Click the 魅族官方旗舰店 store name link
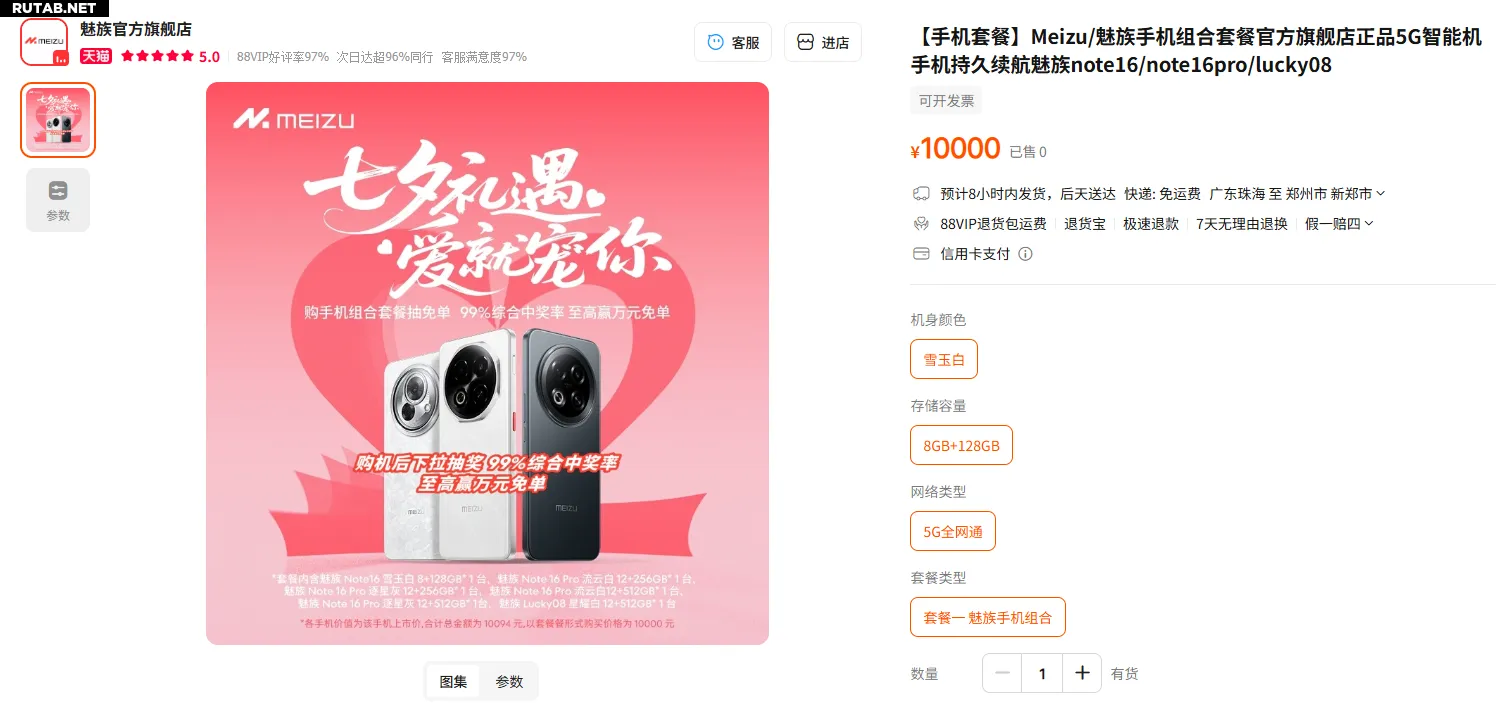 click(136, 30)
